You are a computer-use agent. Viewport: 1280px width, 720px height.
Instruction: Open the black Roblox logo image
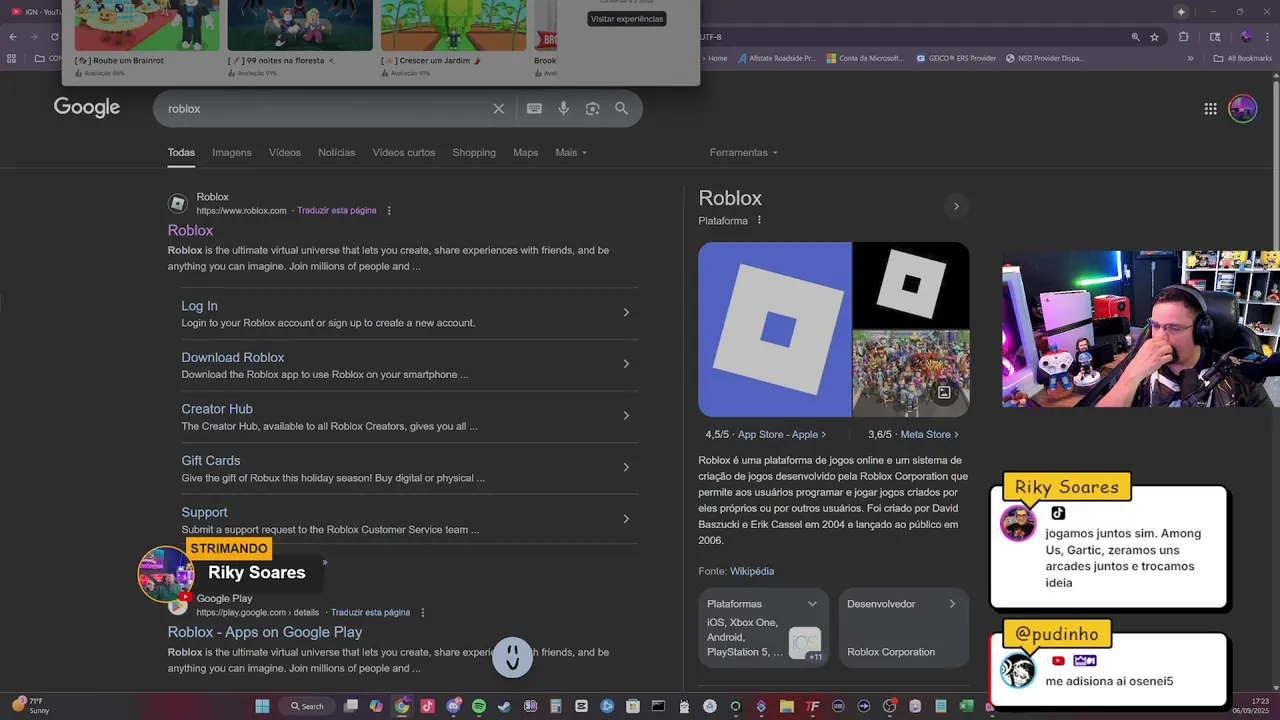coord(911,285)
